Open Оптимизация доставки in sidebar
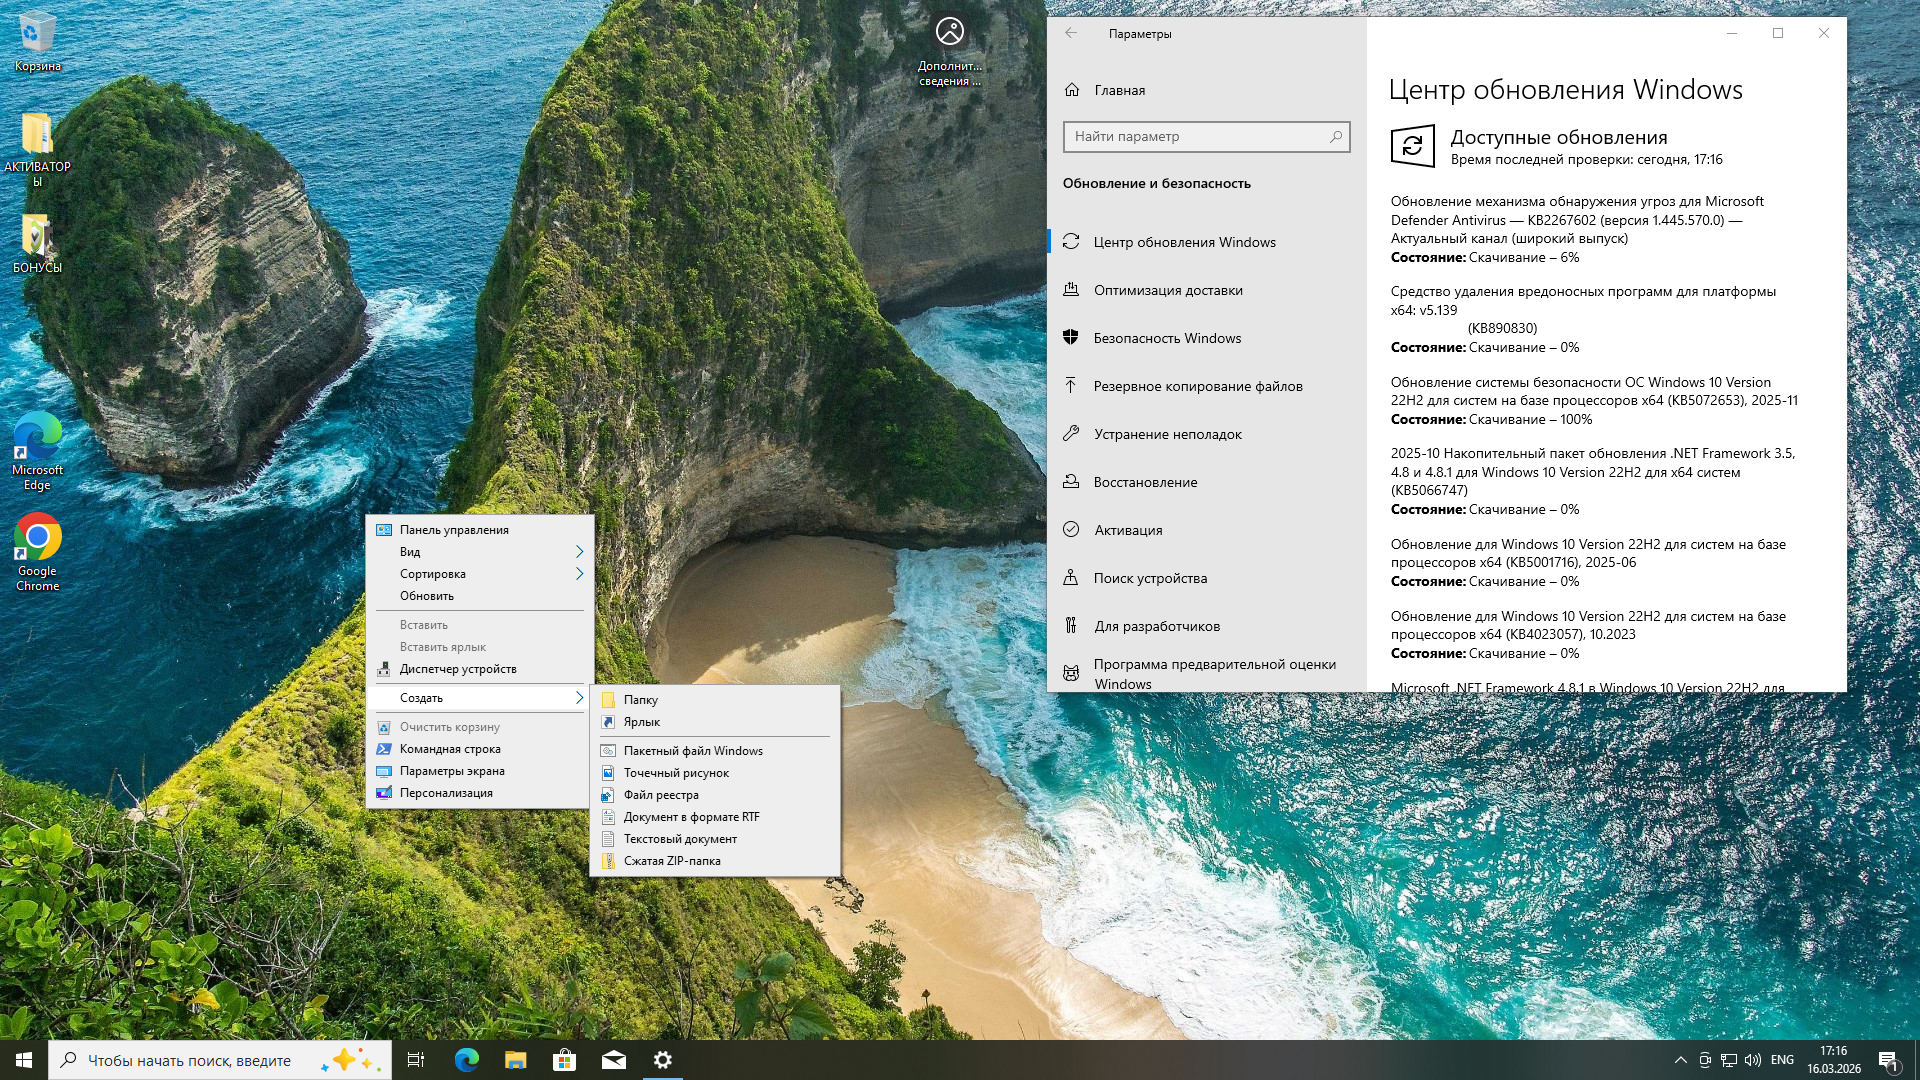This screenshot has width=1920, height=1080. coord(1167,290)
